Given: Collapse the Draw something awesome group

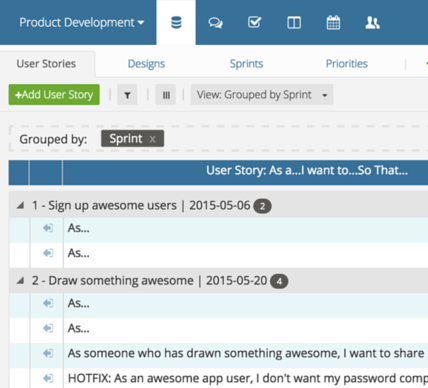Looking at the screenshot, I should click(x=20, y=280).
